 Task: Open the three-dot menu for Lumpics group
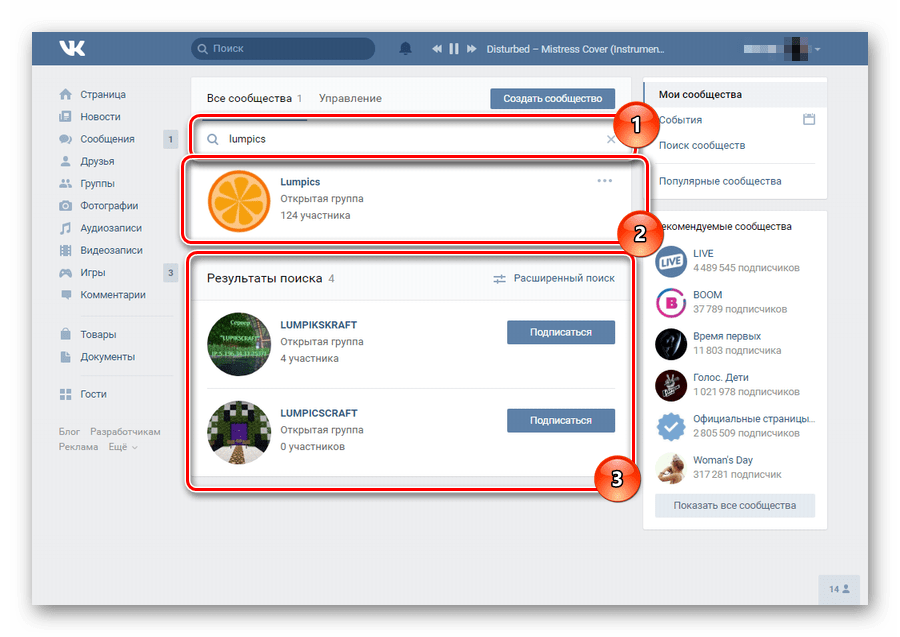coord(604,181)
